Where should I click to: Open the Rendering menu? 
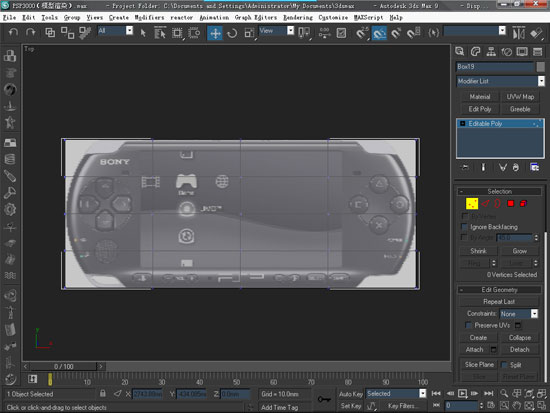pos(298,17)
